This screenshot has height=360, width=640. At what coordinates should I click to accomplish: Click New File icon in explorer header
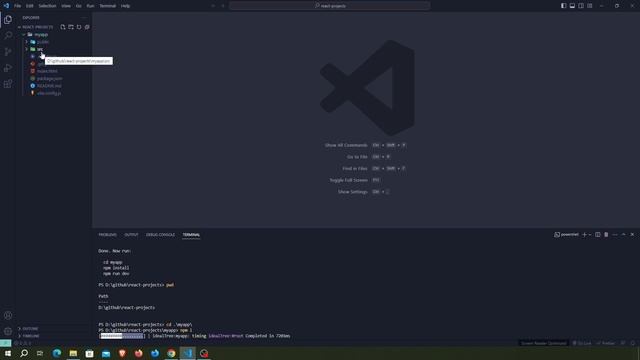click(x=63, y=27)
